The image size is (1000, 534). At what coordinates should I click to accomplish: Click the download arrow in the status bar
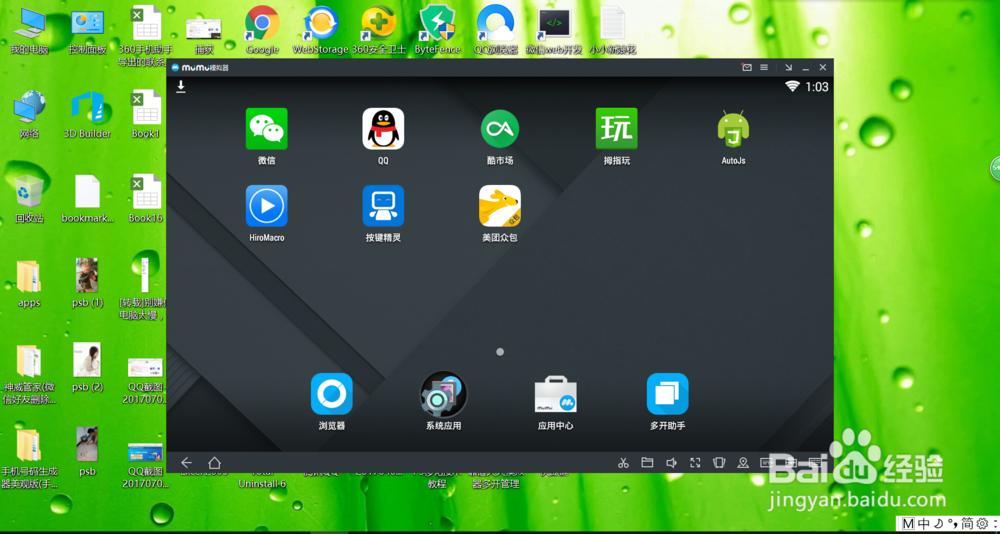(181, 86)
